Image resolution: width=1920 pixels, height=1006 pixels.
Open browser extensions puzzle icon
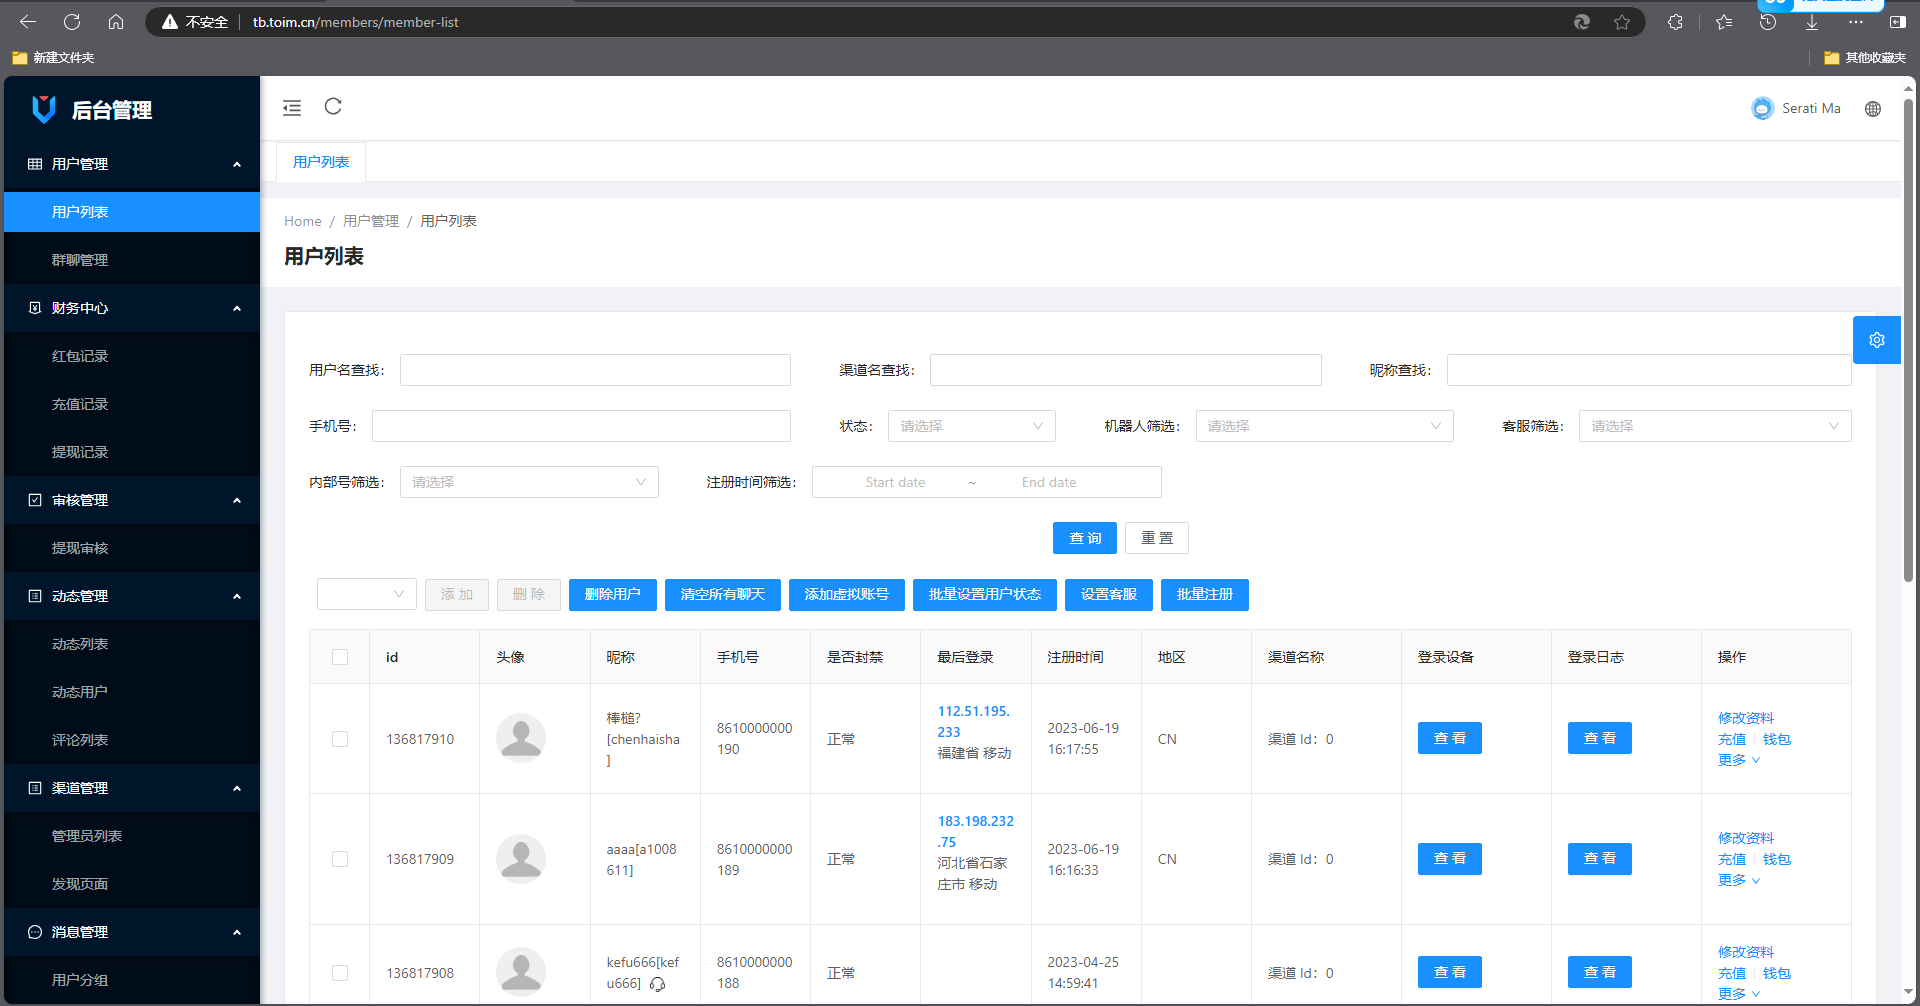click(x=1675, y=22)
